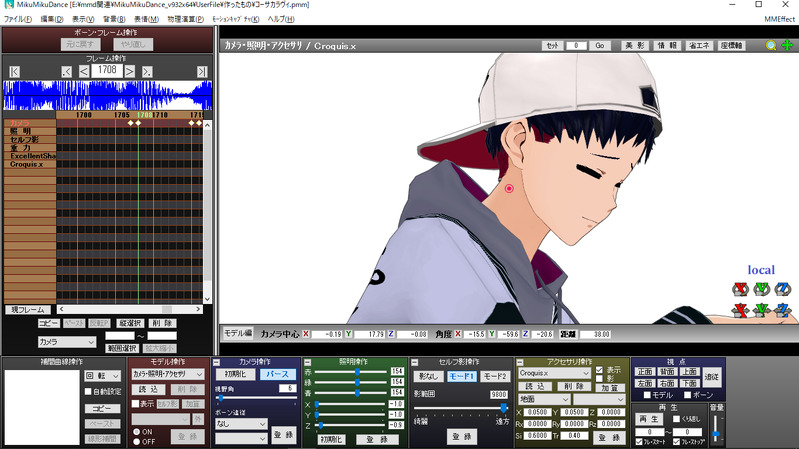
Task: Open the 表示(V) menu
Action: (x=83, y=19)
